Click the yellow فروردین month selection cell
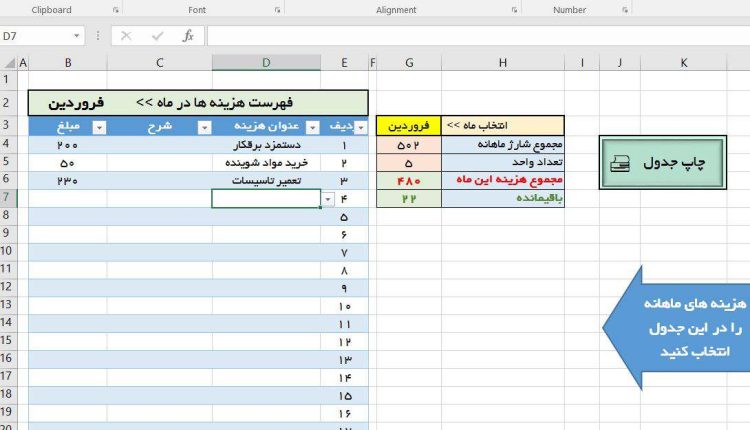The height and width of the screenshot is (430, 750). click(409, 126)
